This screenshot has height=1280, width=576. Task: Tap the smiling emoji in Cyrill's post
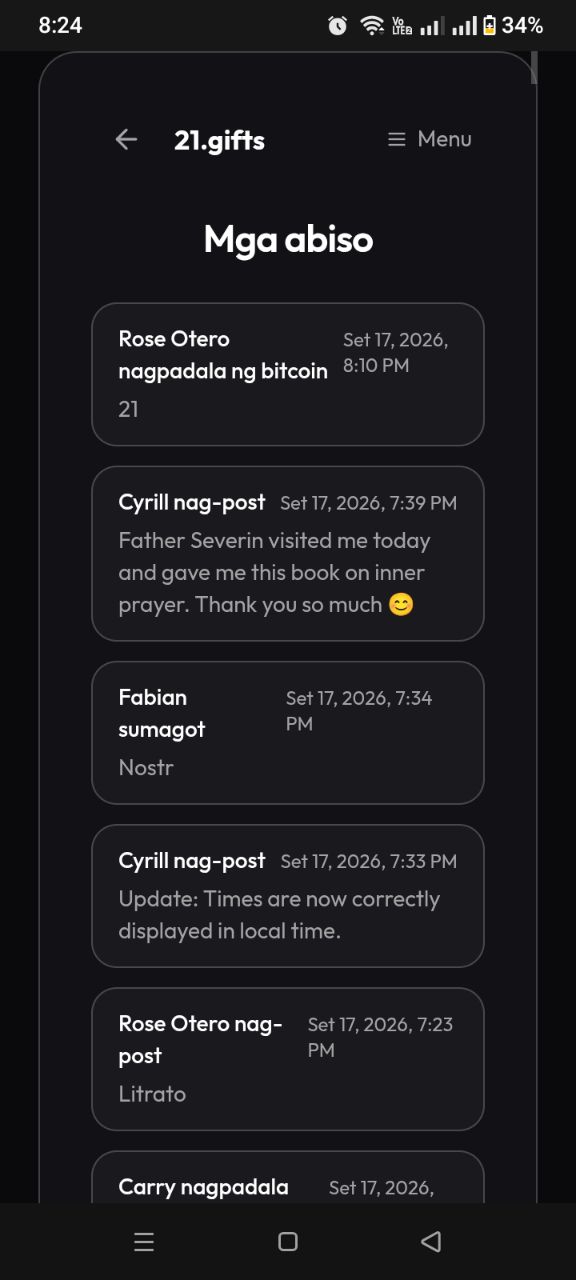[x=401, y=605]
